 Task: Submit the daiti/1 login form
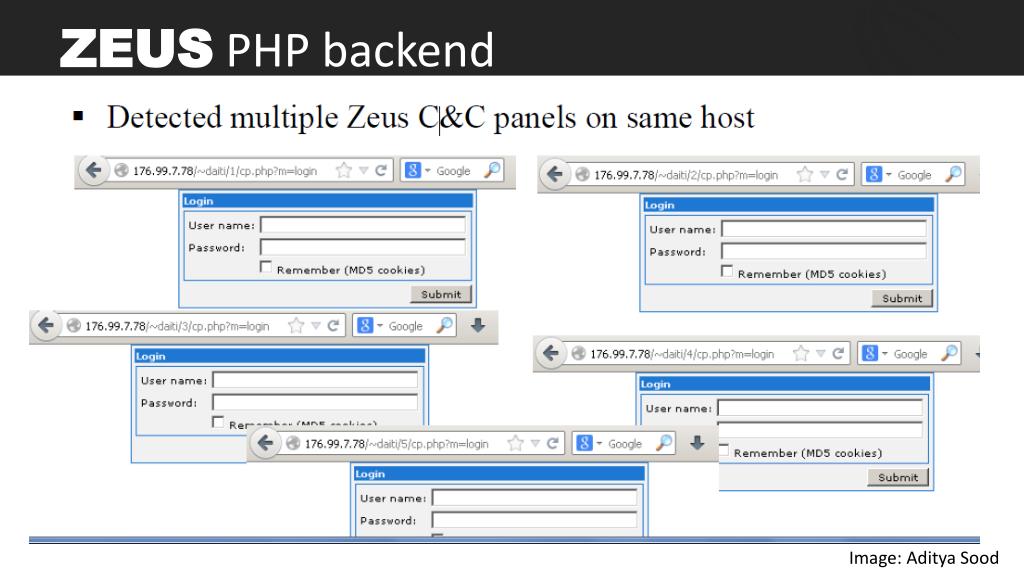tap(441, 294)
